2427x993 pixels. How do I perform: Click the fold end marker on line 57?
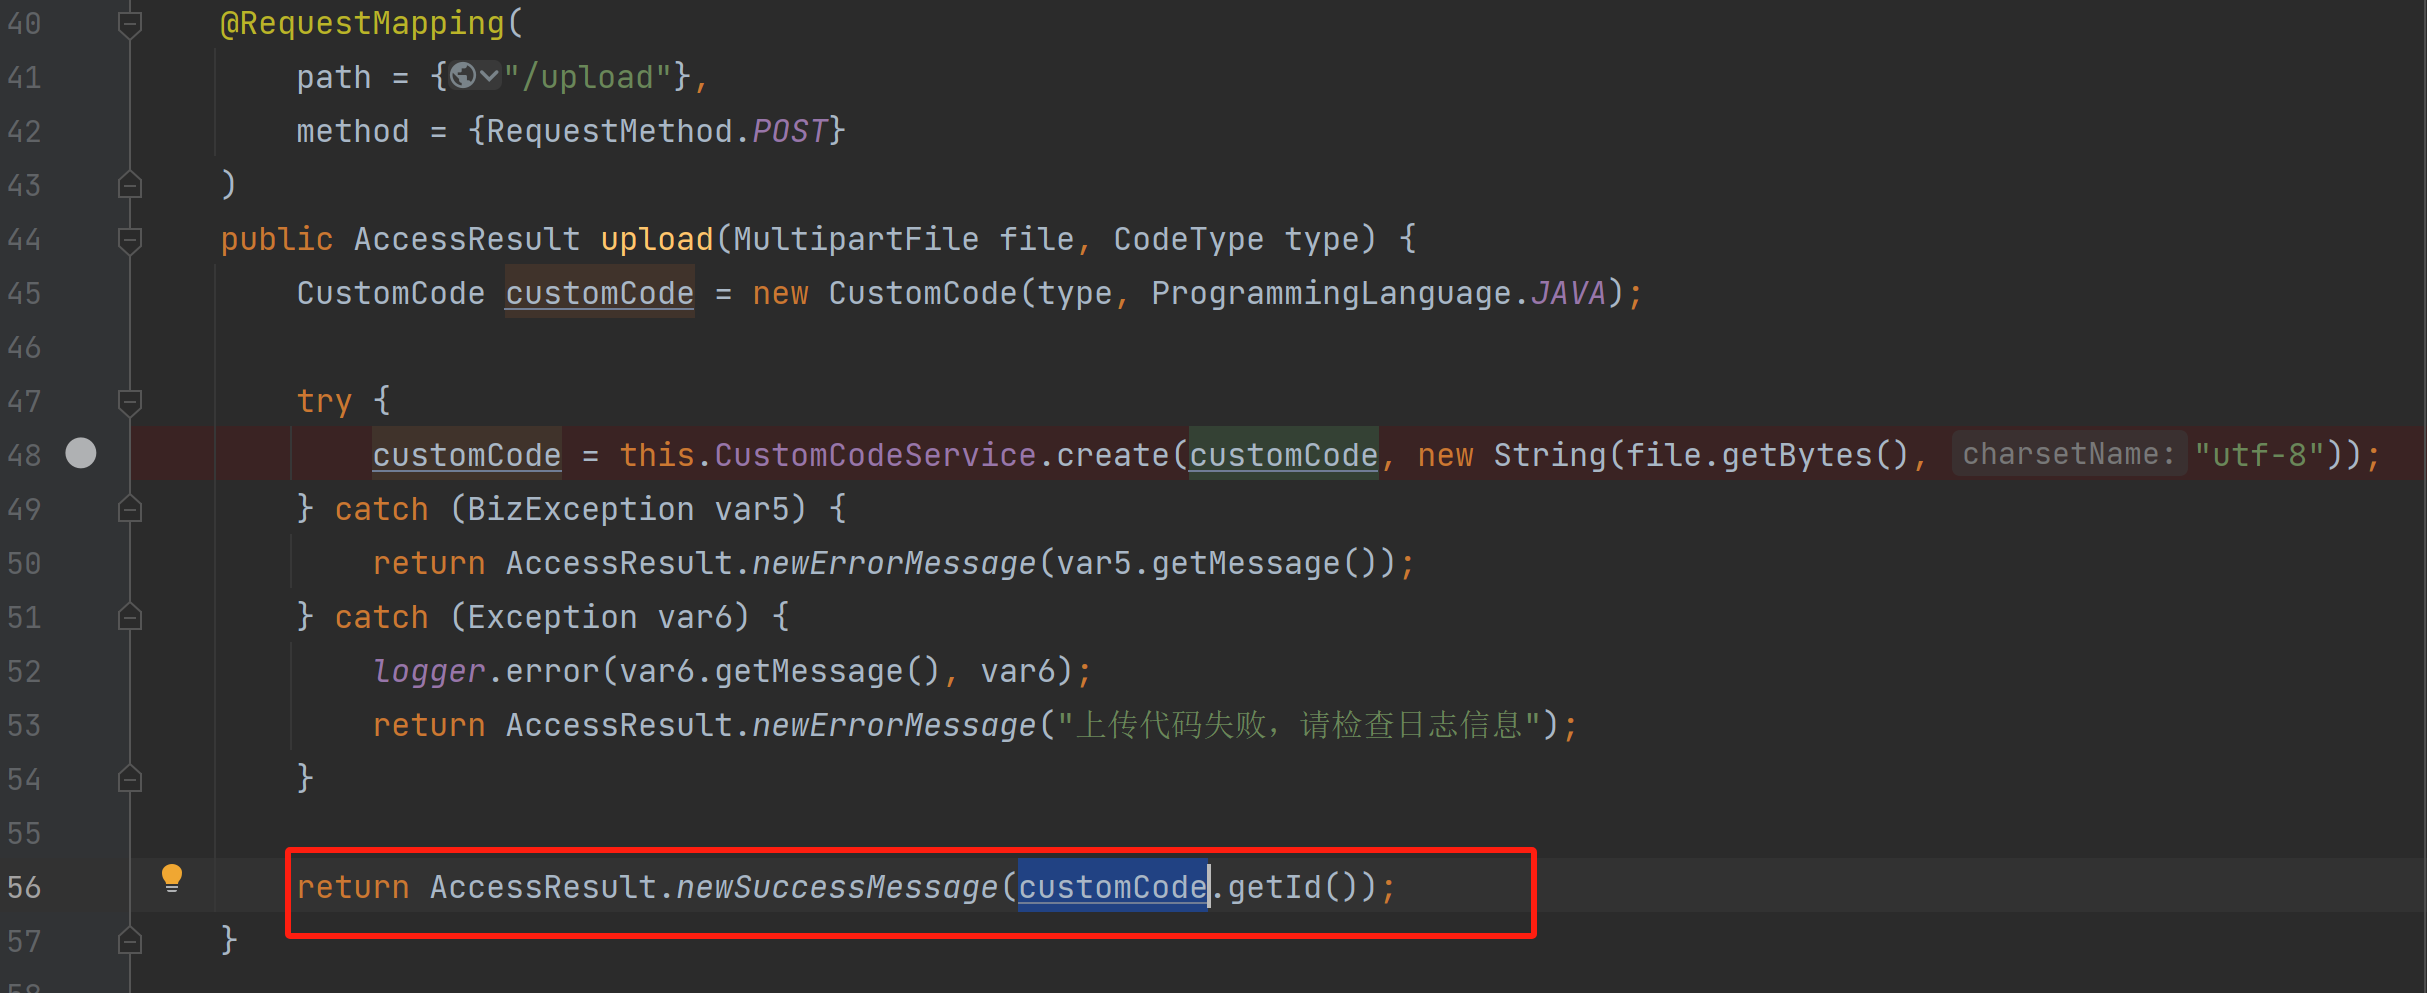pyautogui.click(x=129, y=941)
